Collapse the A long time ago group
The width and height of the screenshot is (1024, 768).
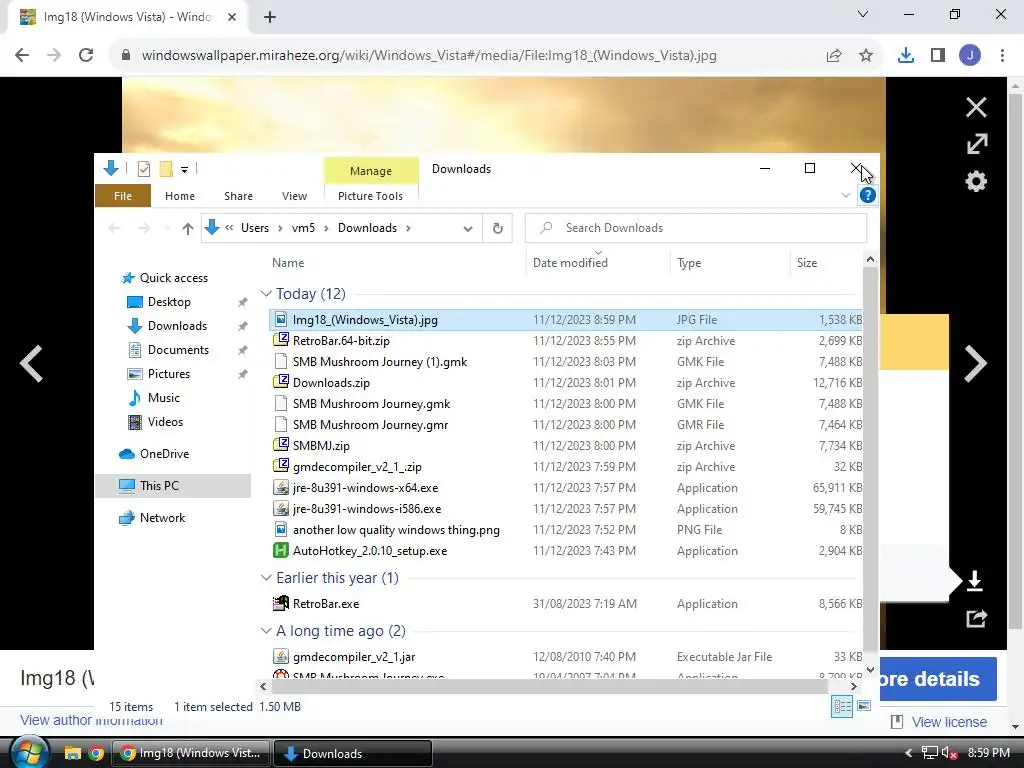[x=266, y=631]
